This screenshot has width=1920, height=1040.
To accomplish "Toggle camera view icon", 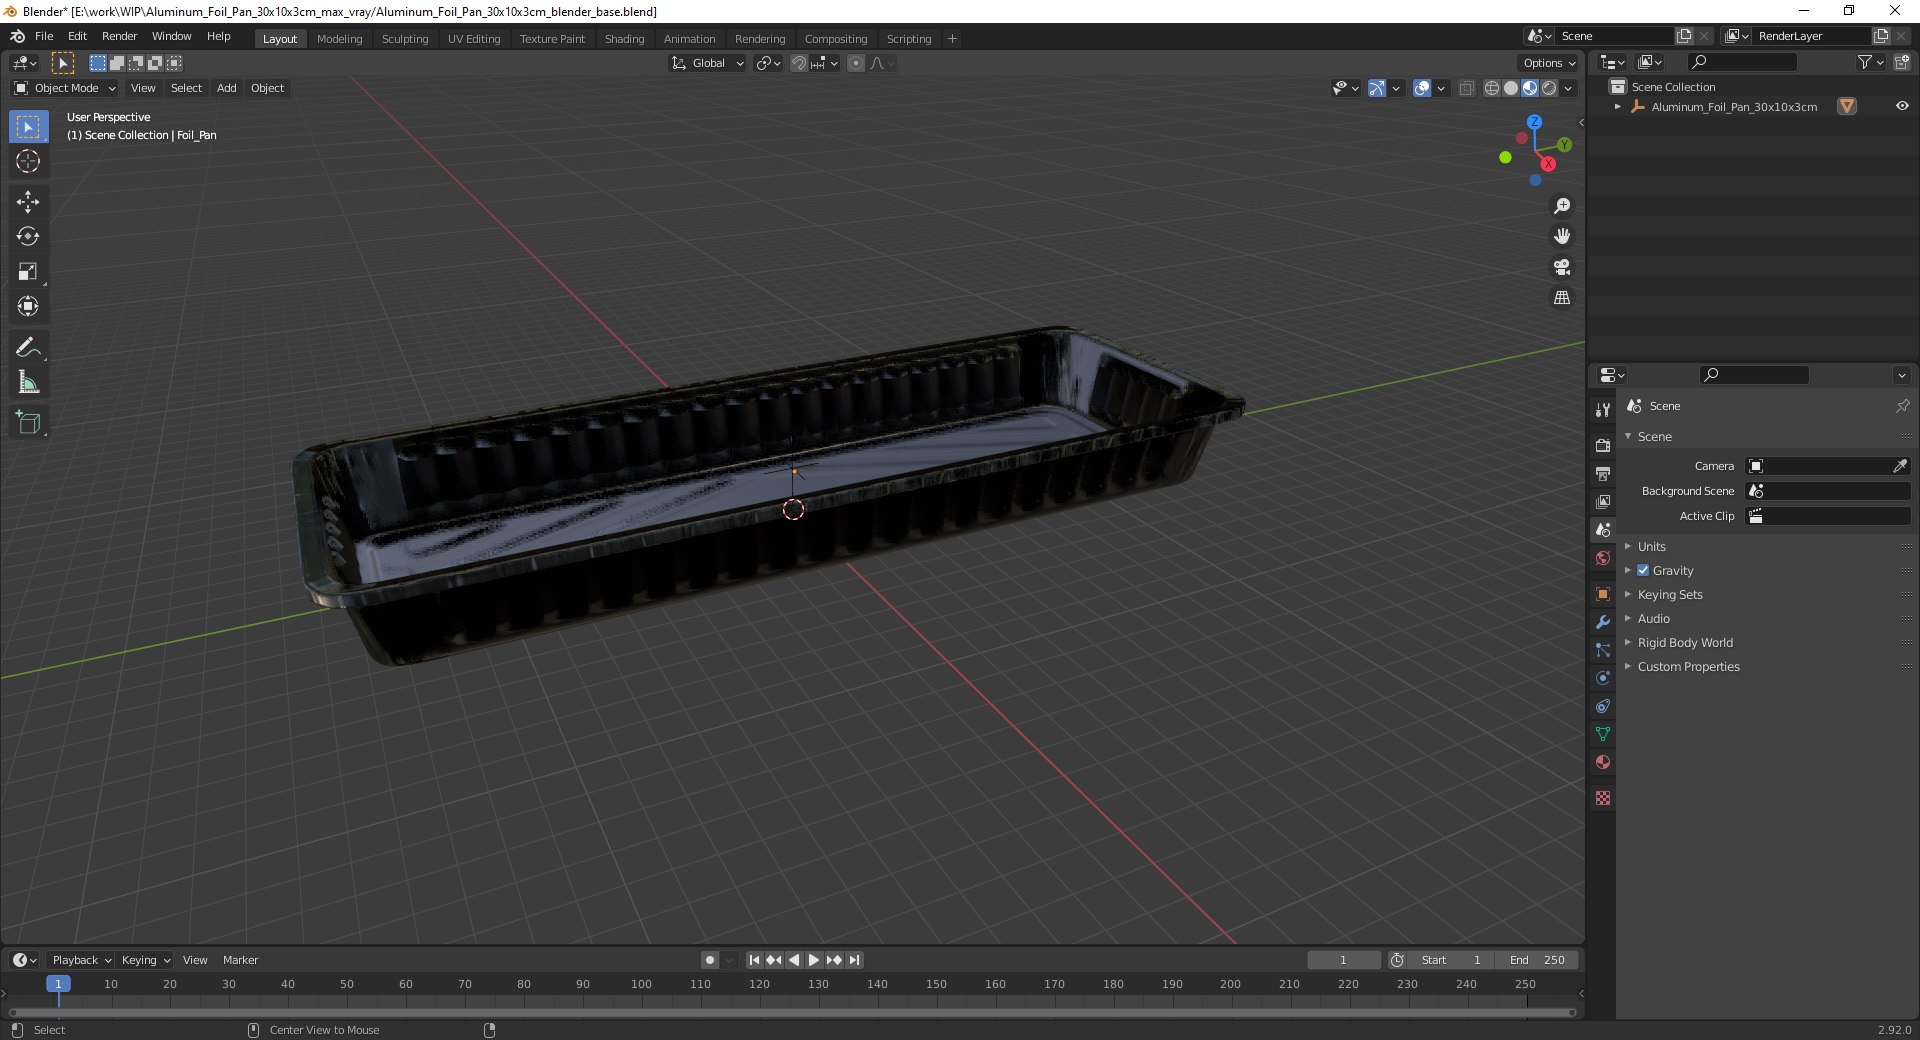I will [1562, 267].
